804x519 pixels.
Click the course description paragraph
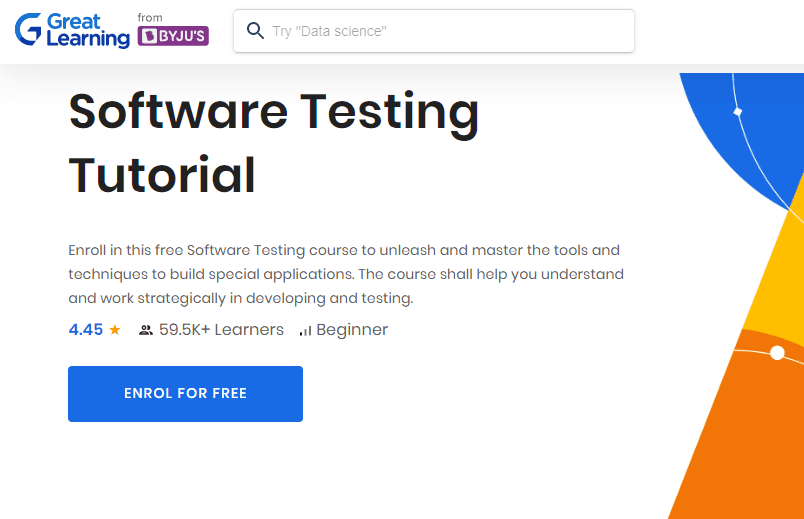click(x=346, y=274)
